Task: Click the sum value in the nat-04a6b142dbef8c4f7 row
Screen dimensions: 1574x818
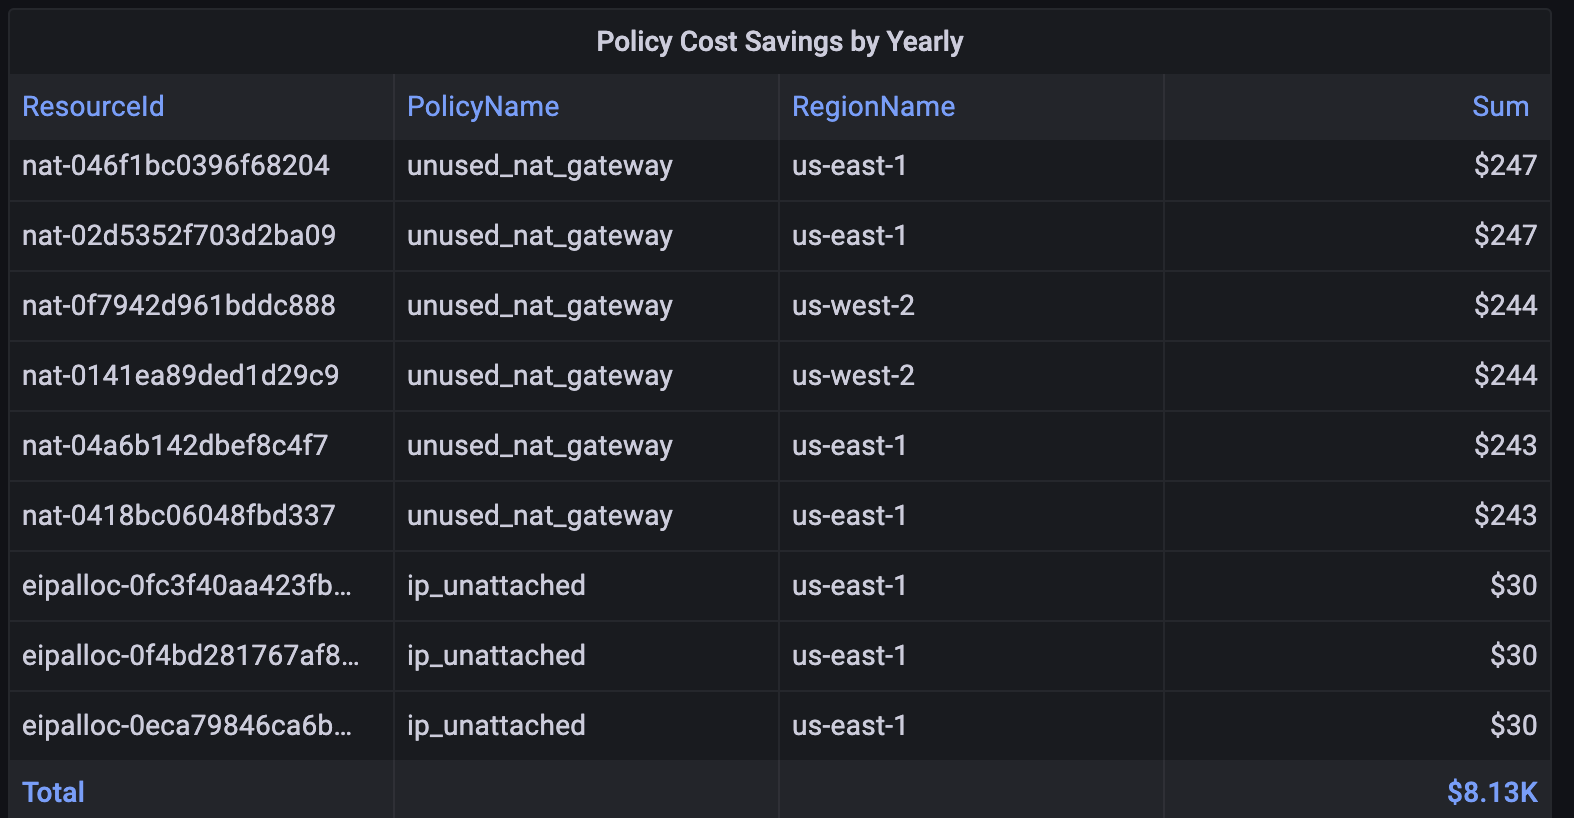Action: click(x=1504, y=446)
